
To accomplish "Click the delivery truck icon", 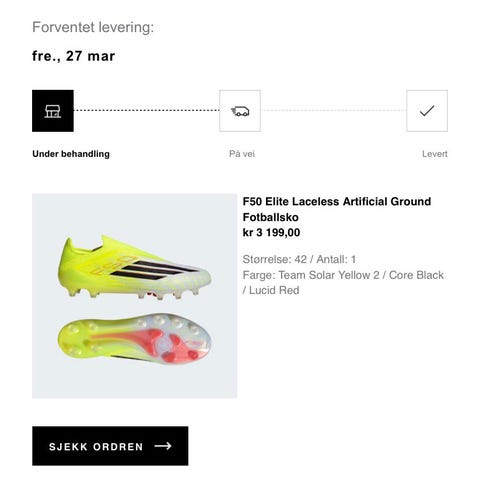I will (x=240, y=111).
